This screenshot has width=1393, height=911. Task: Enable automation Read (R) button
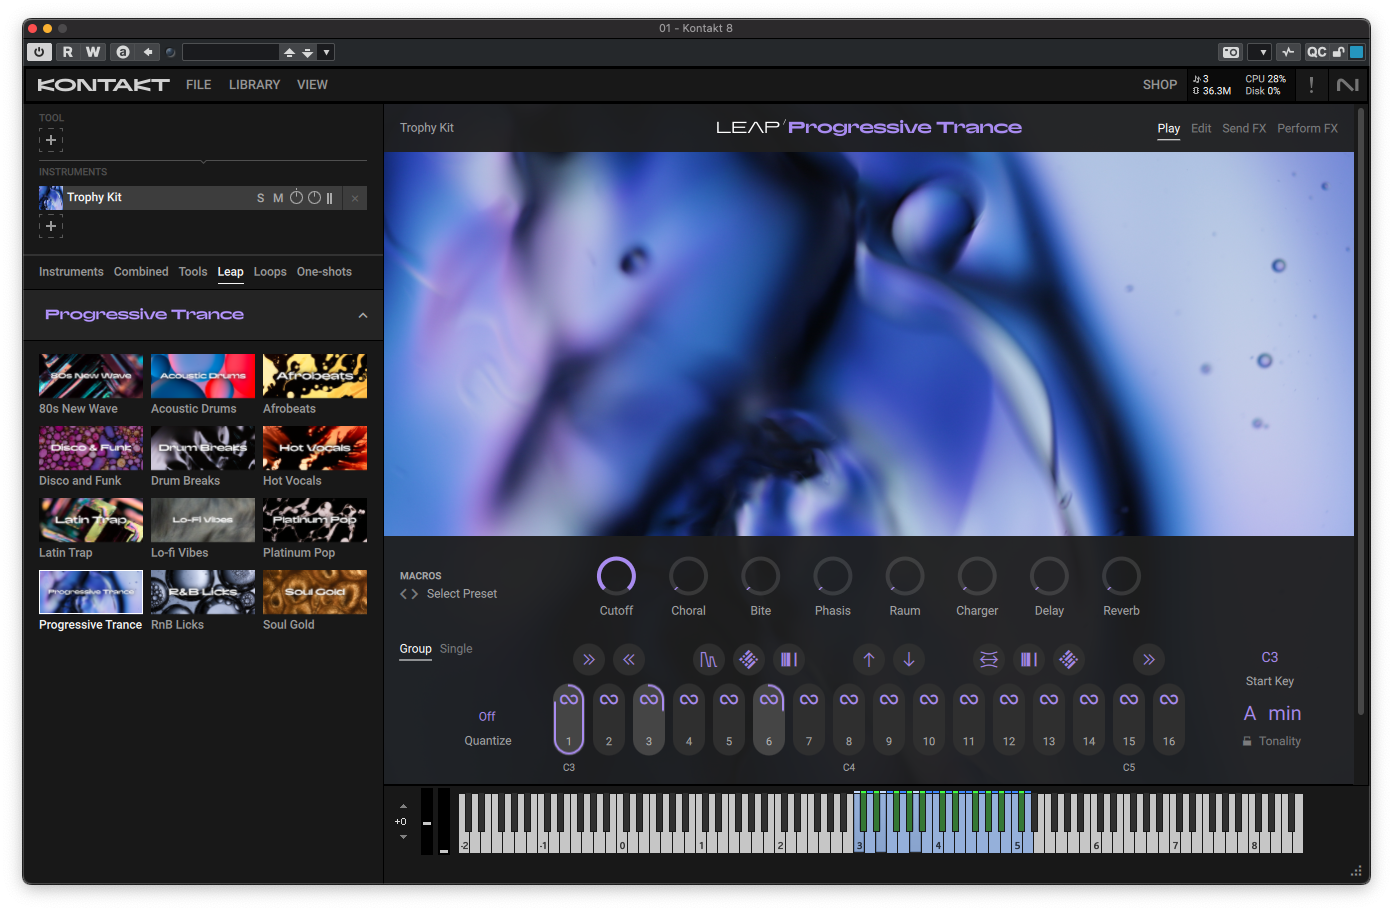(68, 52)
